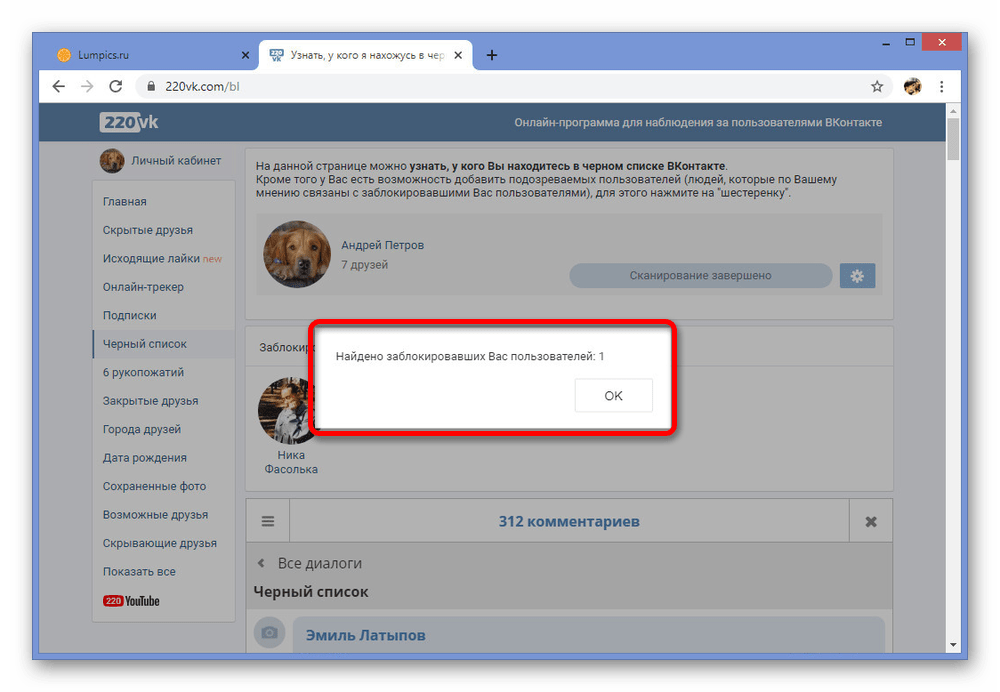Image resolution: width=1000 pixels, height=692 pixels.
Task: Open Города друзей in the sidebar
Action: tap(142, 429)
